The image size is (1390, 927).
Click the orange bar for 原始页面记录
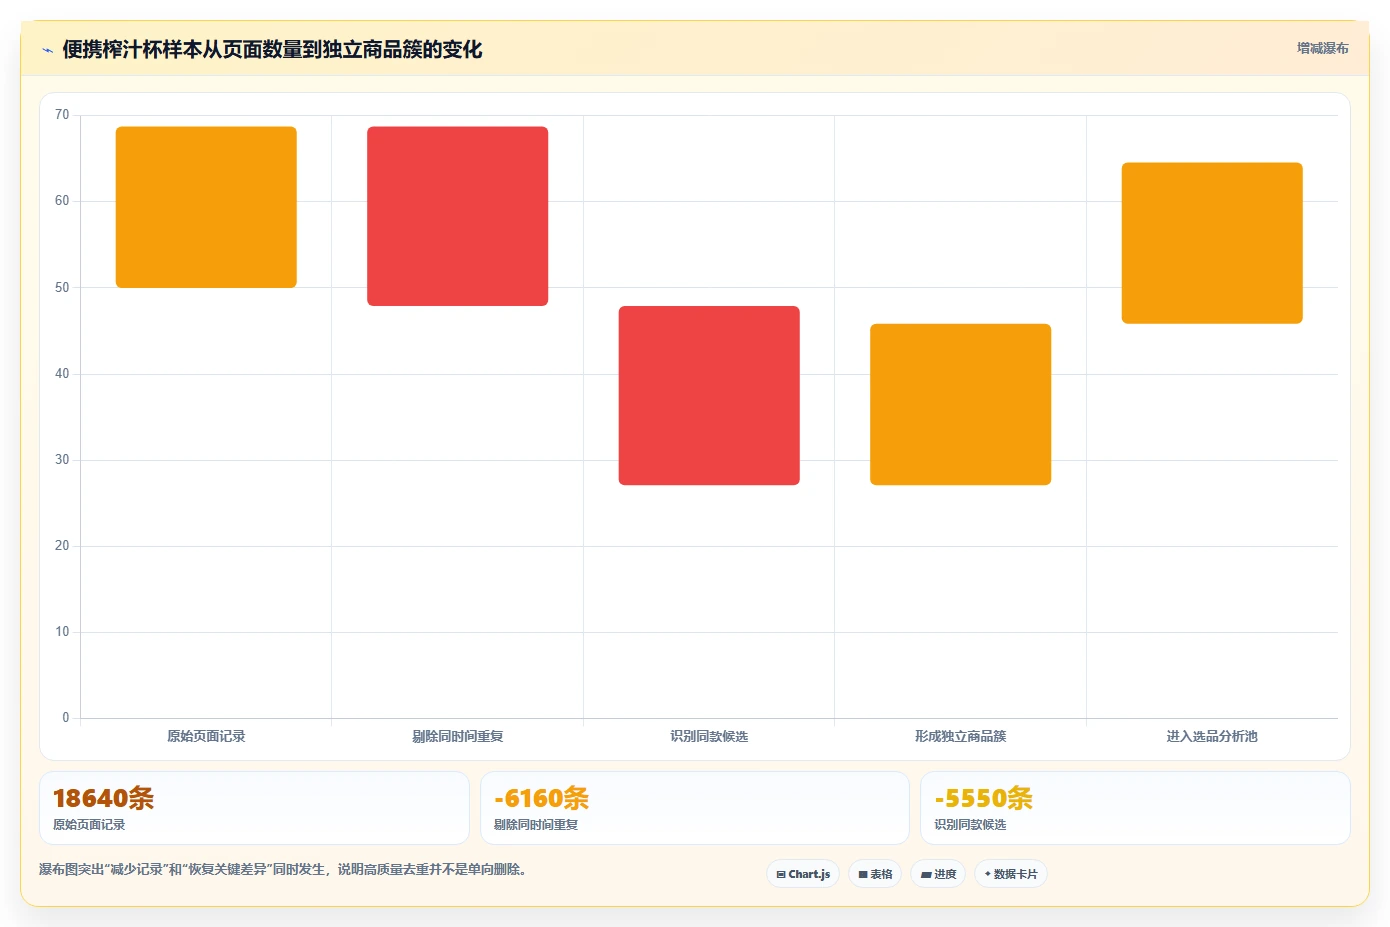tap(206, 207)
